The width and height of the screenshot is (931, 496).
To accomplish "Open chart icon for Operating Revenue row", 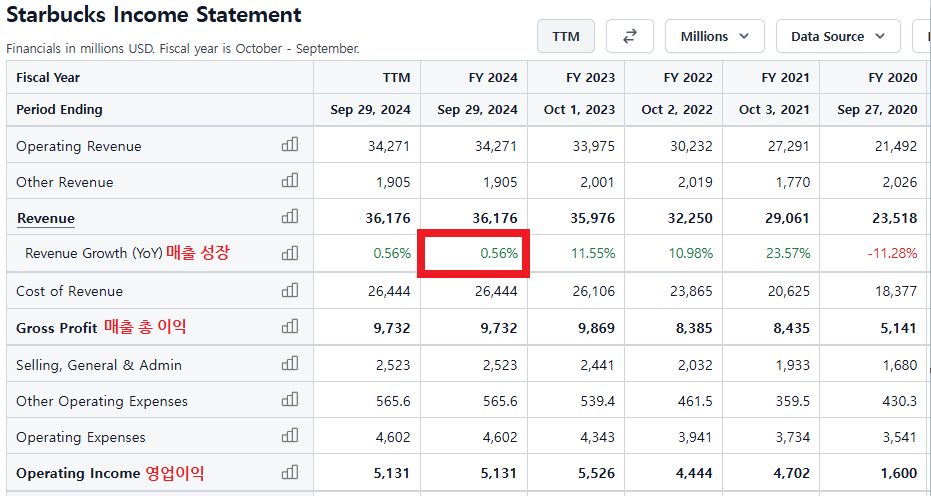I will 290,144.
